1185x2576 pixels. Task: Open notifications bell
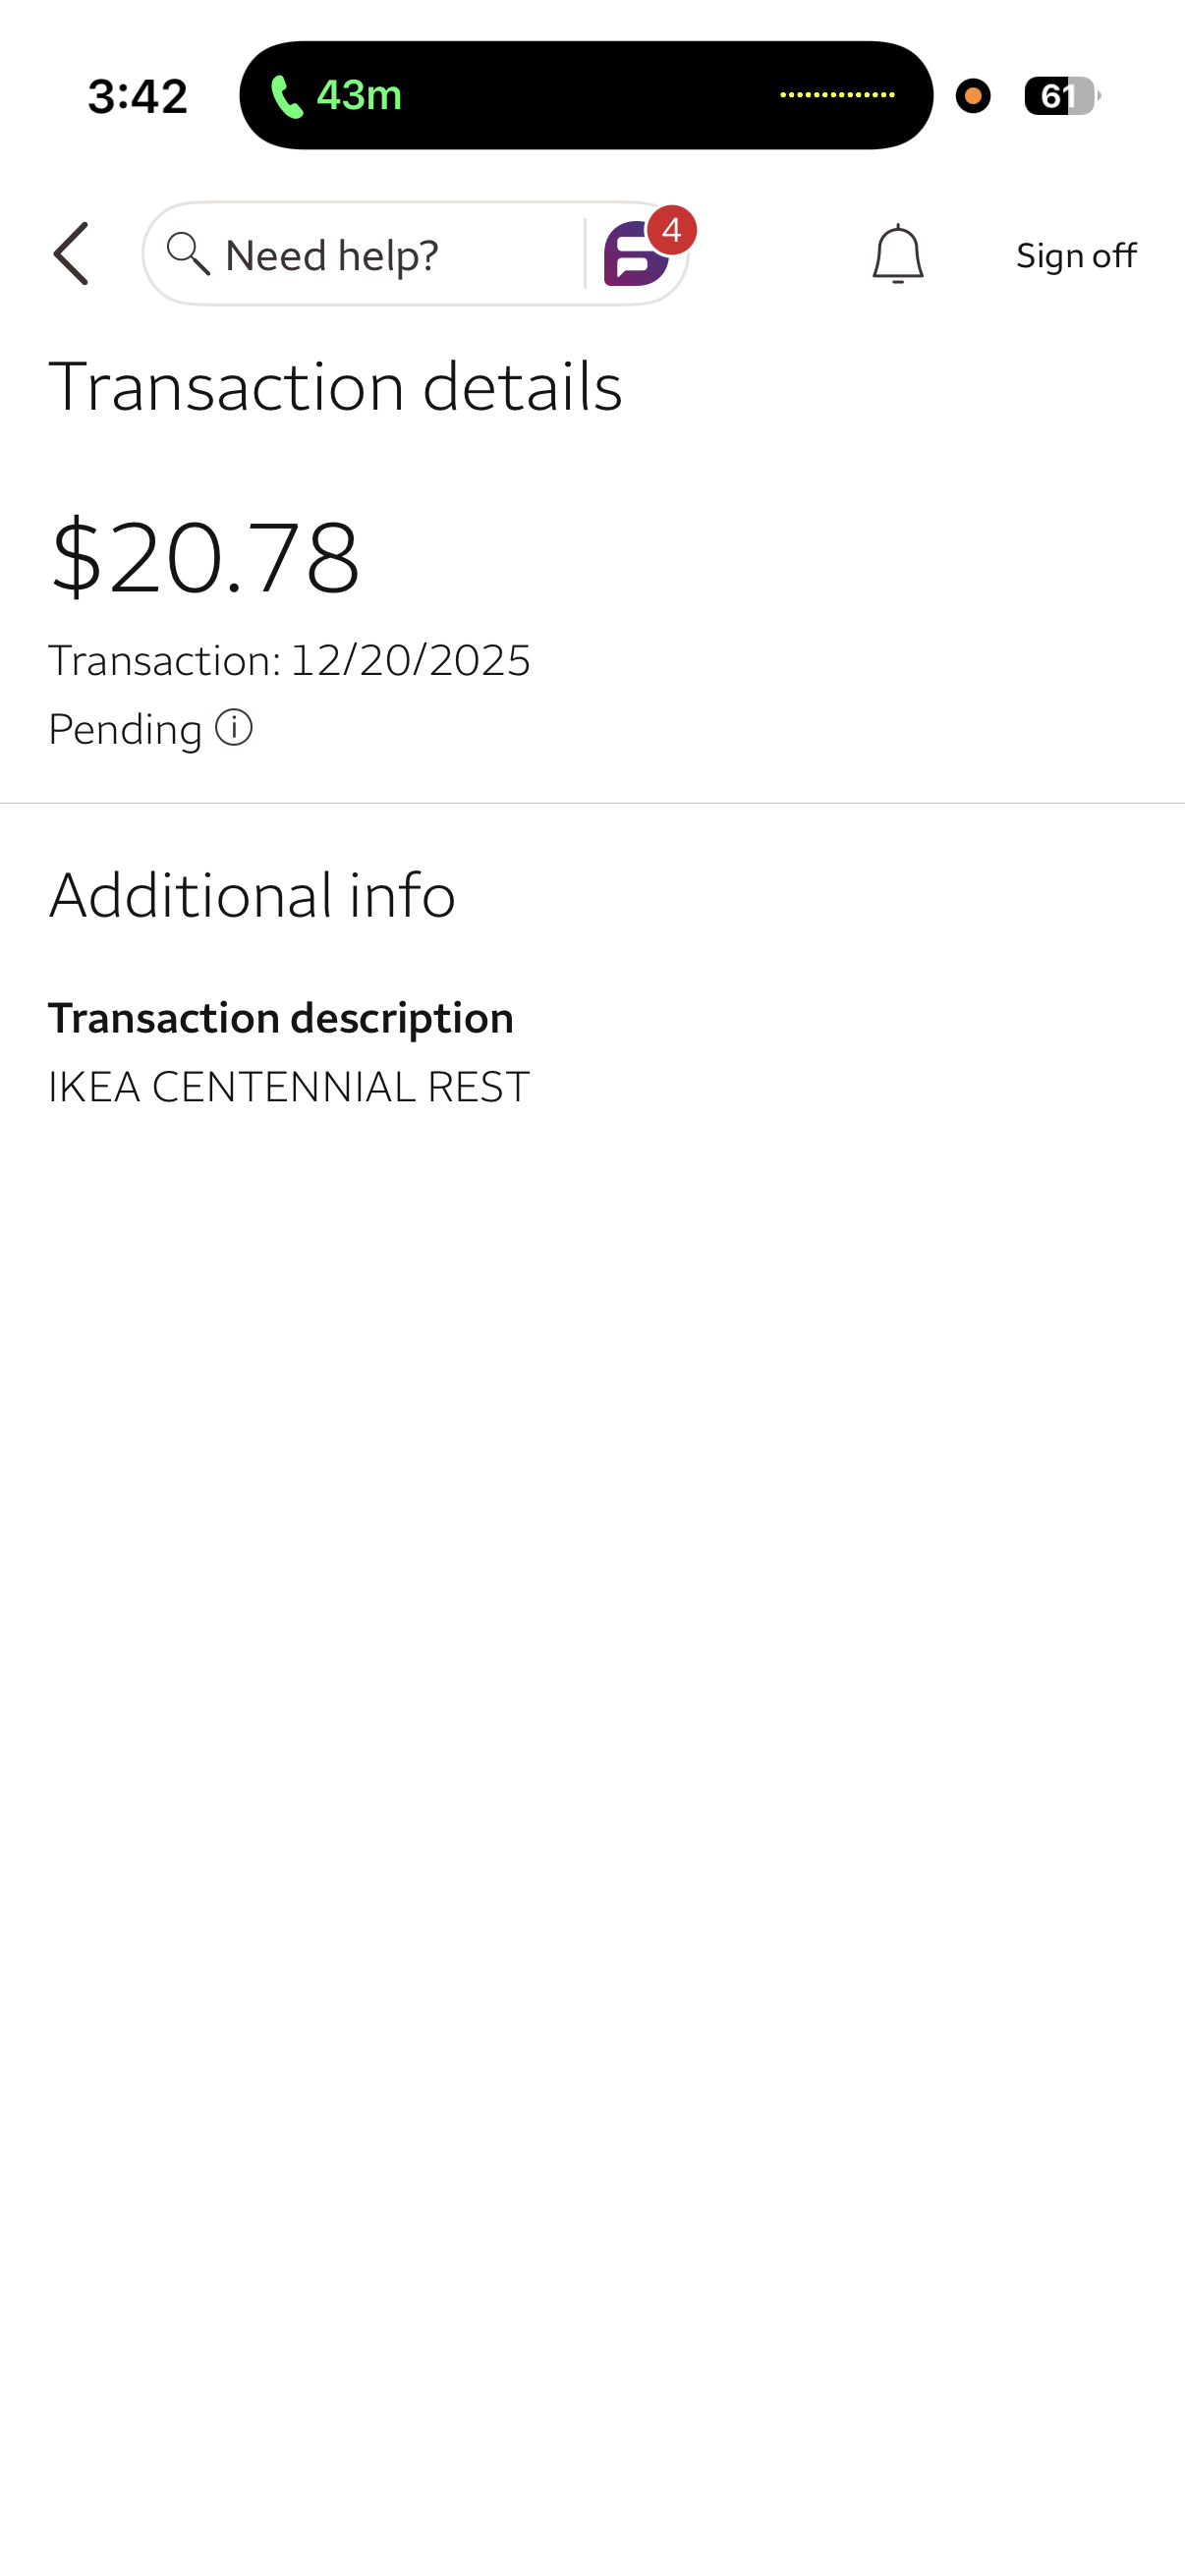coord(897,254)
